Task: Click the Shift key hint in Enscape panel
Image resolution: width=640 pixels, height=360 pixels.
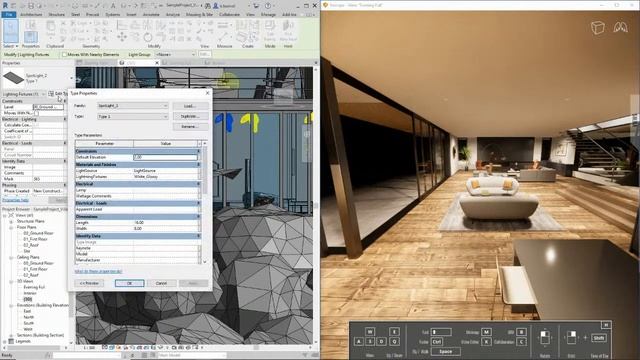Action: (x=599, y=338)
